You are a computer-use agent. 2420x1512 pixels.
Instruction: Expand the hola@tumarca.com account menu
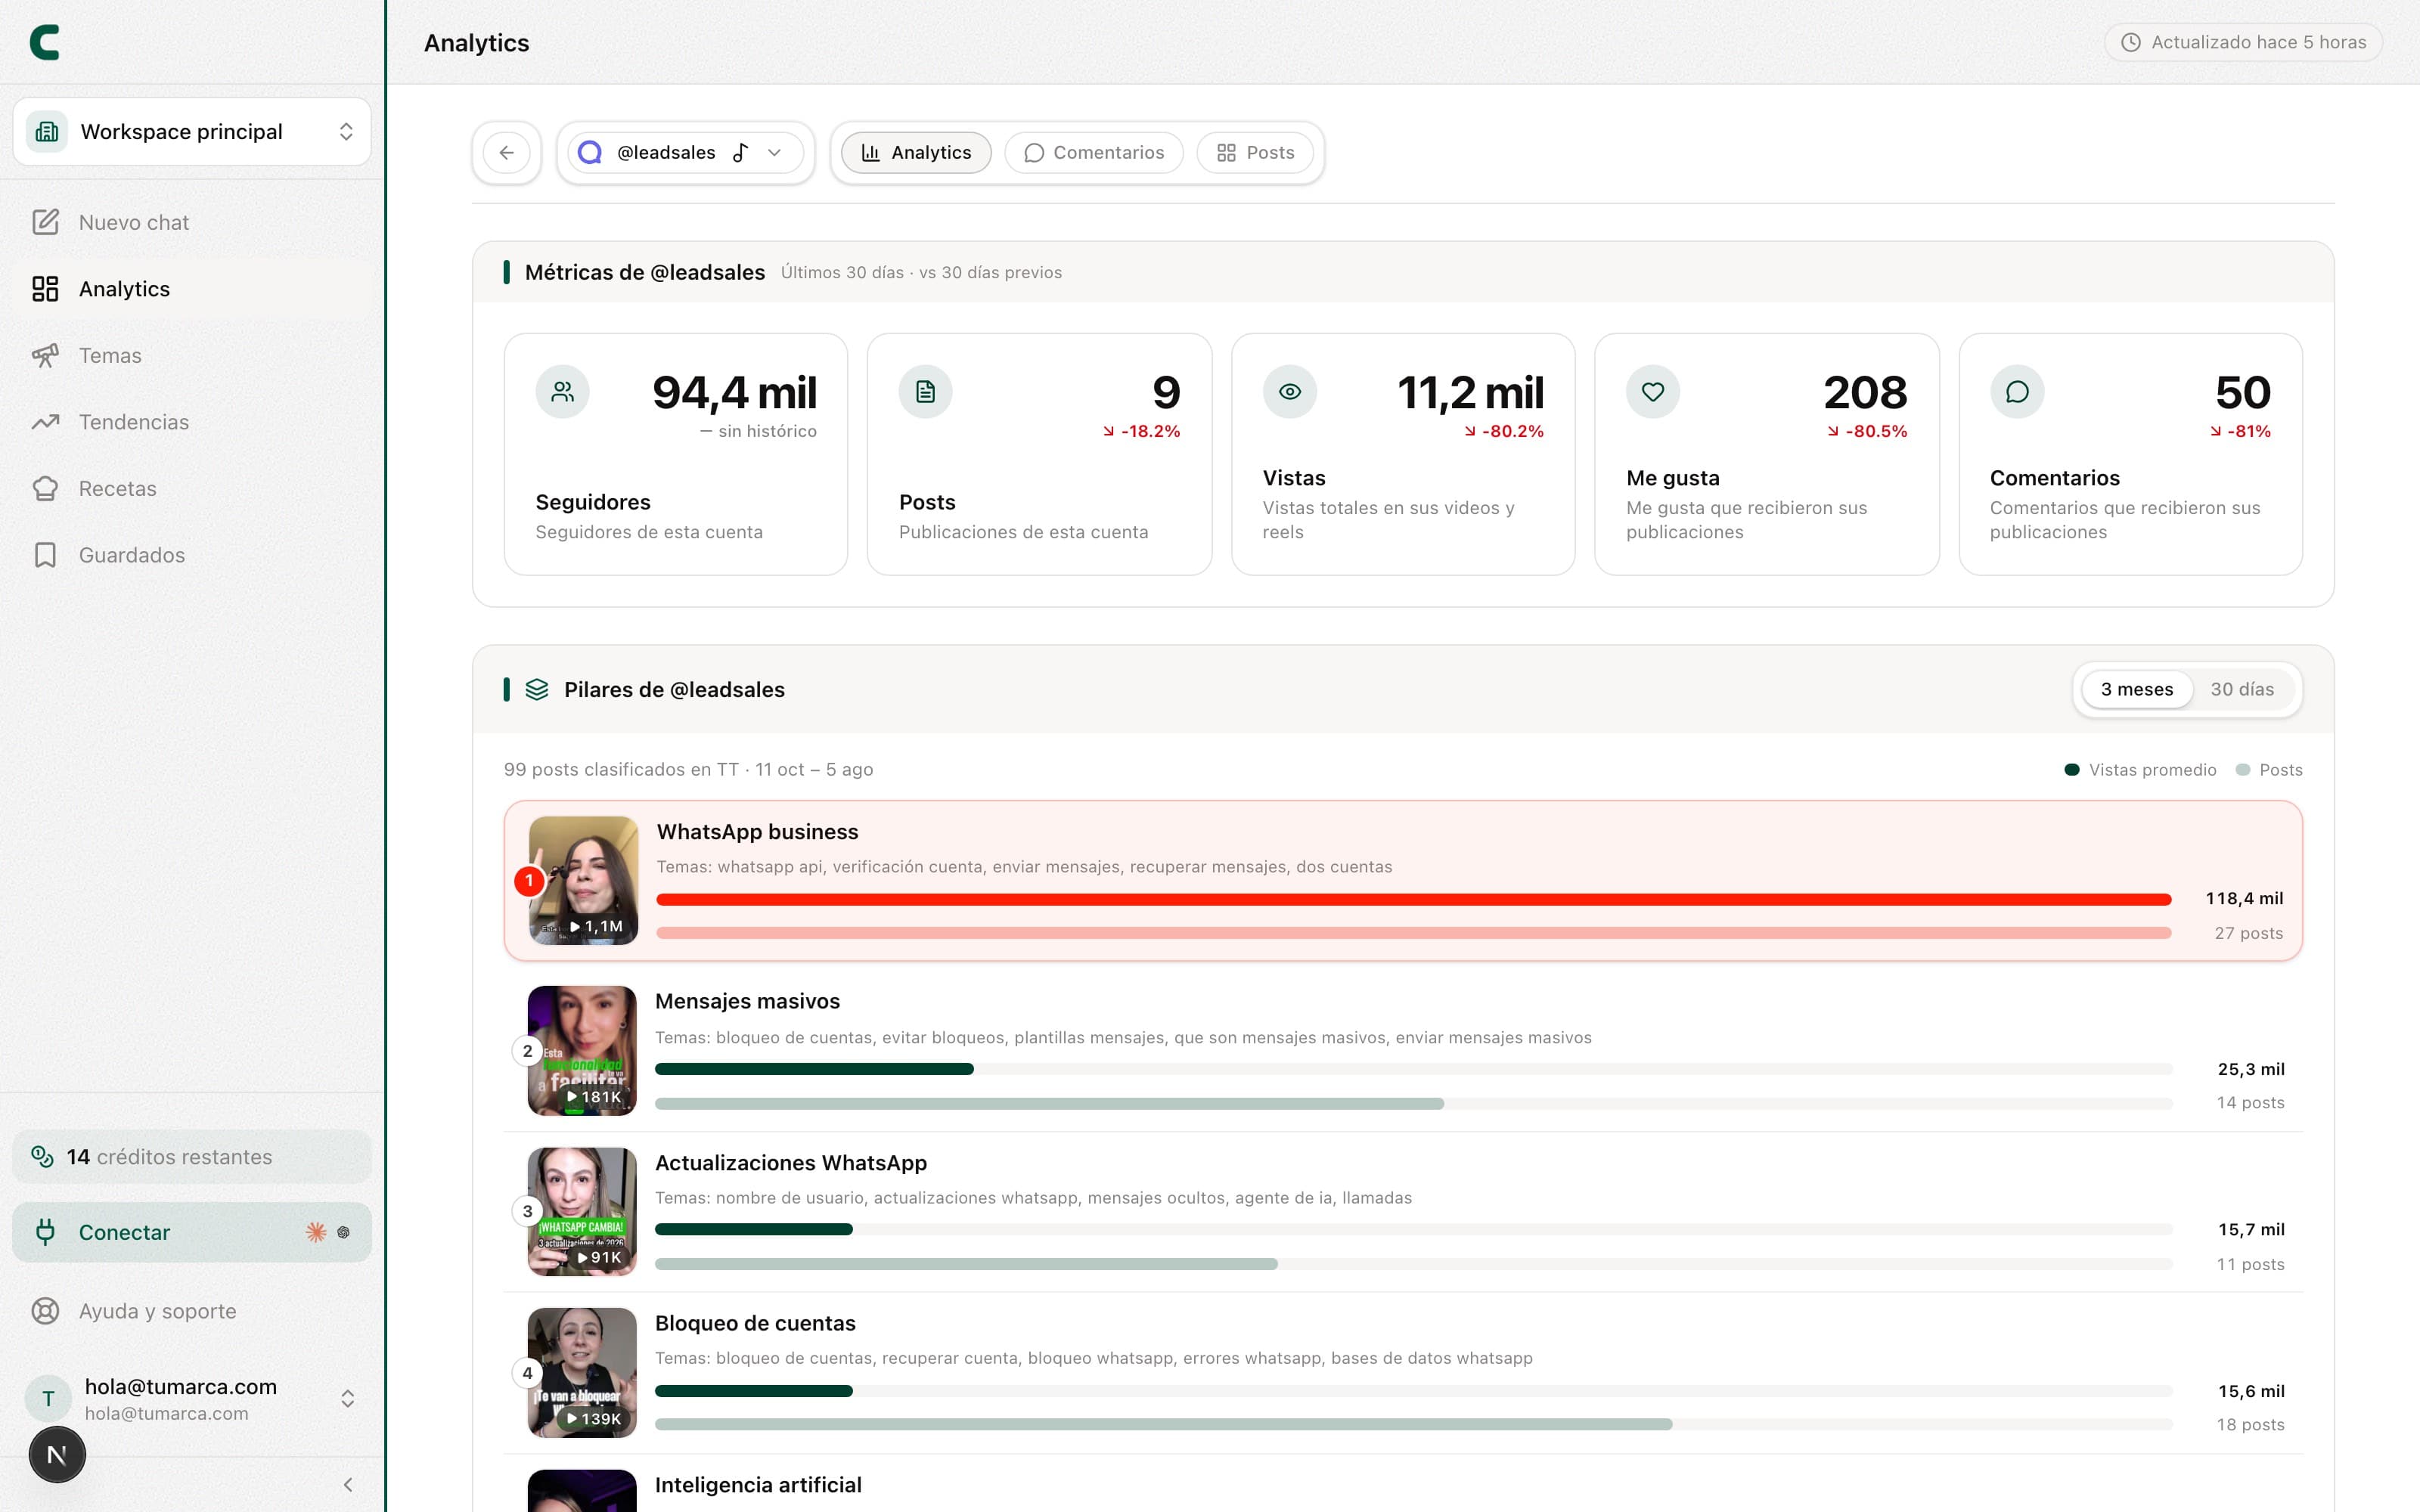[x=192, y=1399]
